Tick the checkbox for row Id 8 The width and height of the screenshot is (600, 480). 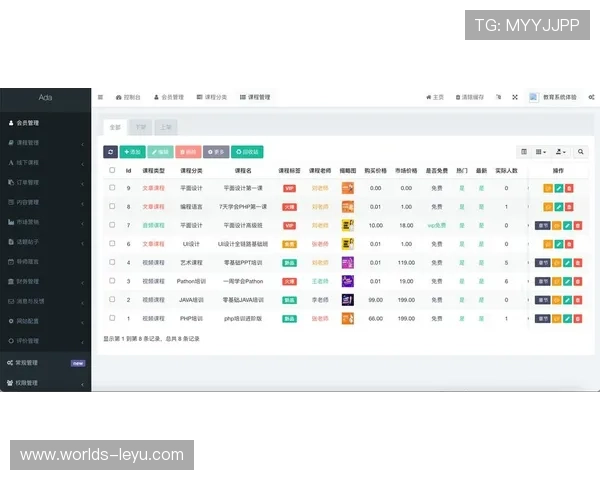[x=112, y=206]
